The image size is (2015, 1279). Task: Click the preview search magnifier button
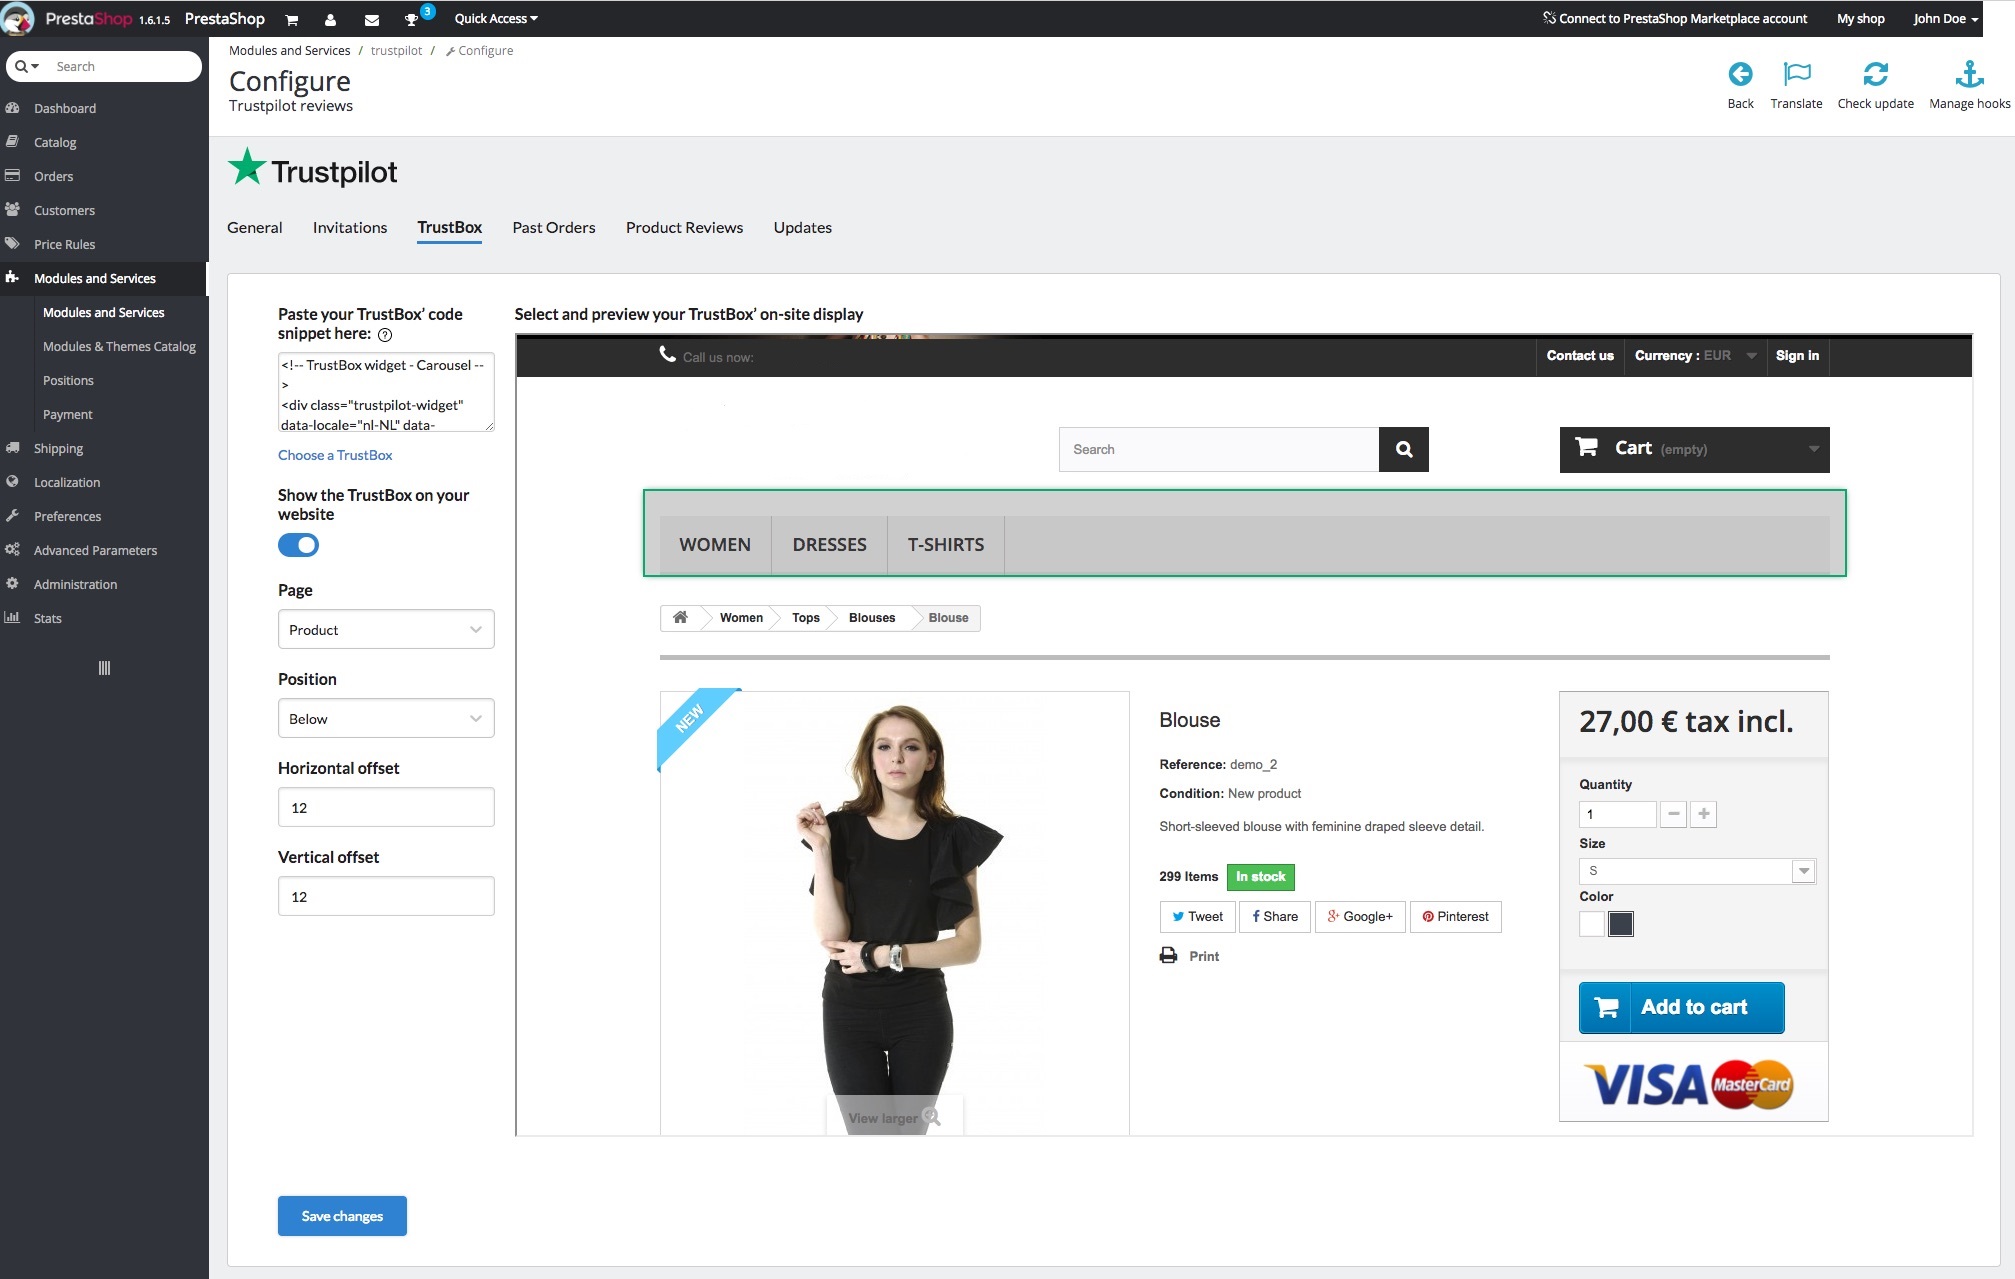click(x=1403, y=449)
